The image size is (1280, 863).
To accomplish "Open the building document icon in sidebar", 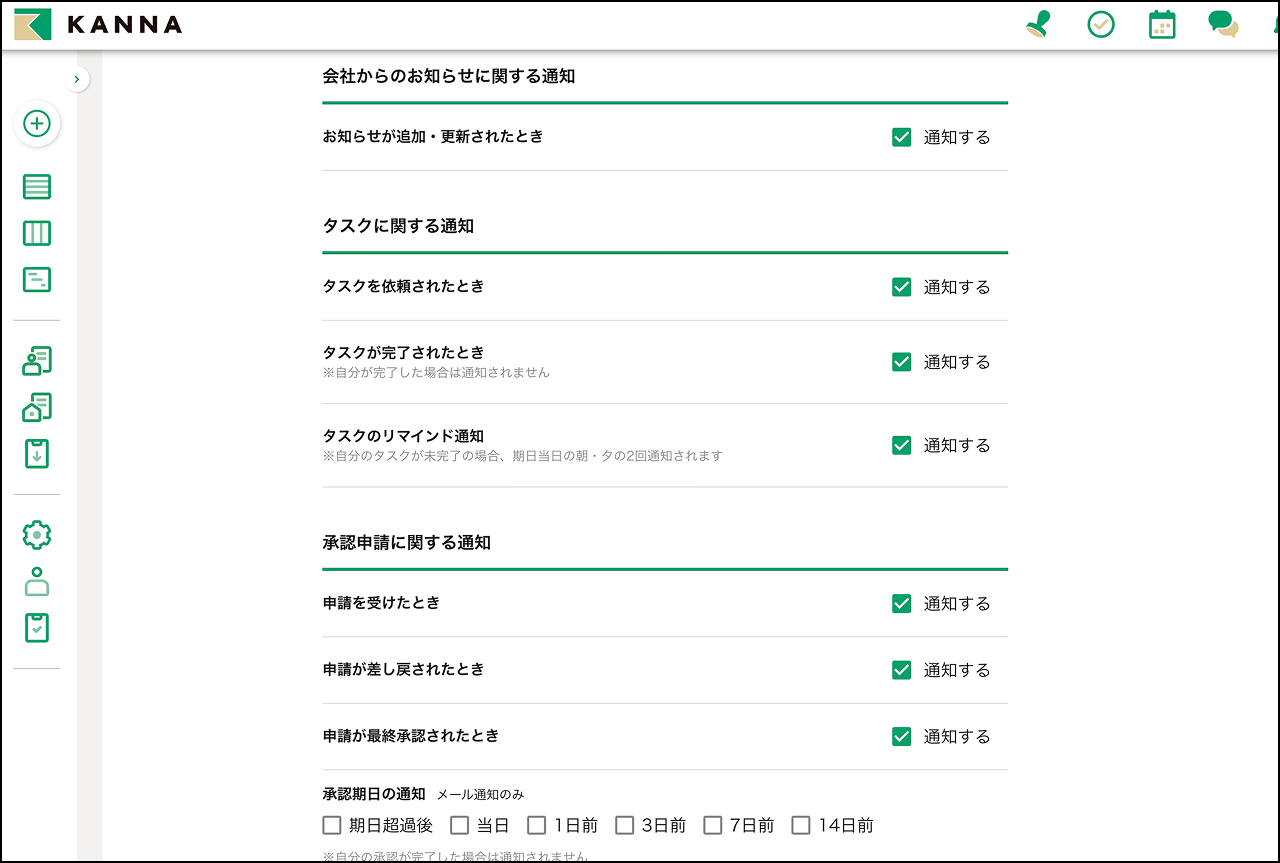I will (37, 408).
